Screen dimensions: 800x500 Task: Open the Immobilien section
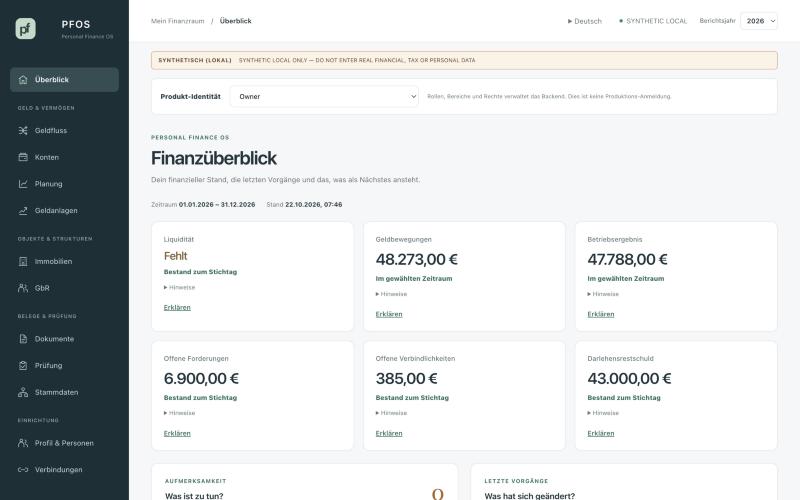pos(64,261)
